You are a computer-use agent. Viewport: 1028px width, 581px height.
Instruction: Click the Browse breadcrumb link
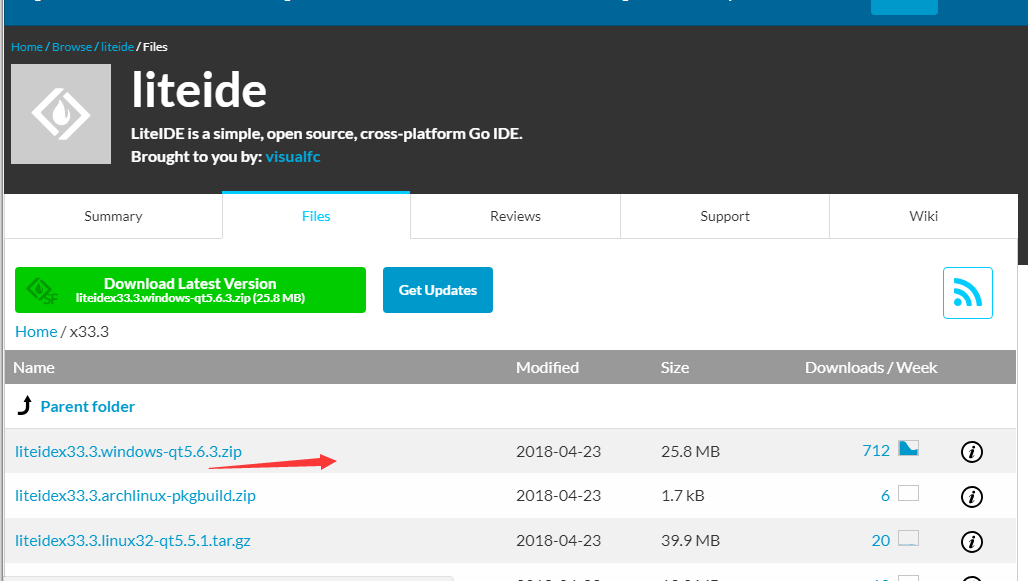[x=71, y=47]
